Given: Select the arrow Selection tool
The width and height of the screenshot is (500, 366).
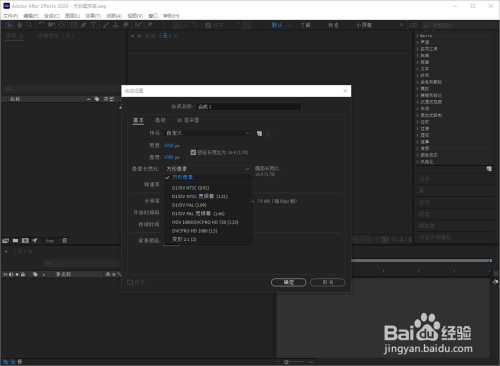Looking at the screenshot, I should (9, 25).
